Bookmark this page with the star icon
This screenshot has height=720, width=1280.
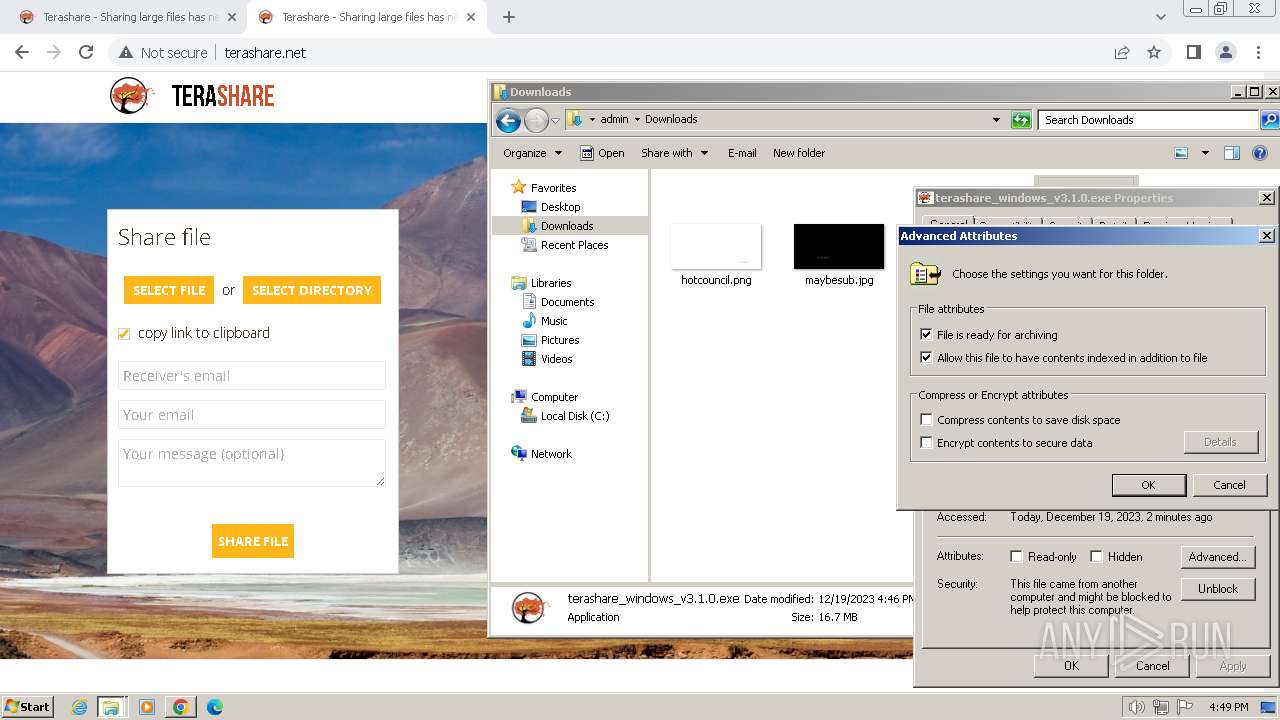tap(1154, 52)
